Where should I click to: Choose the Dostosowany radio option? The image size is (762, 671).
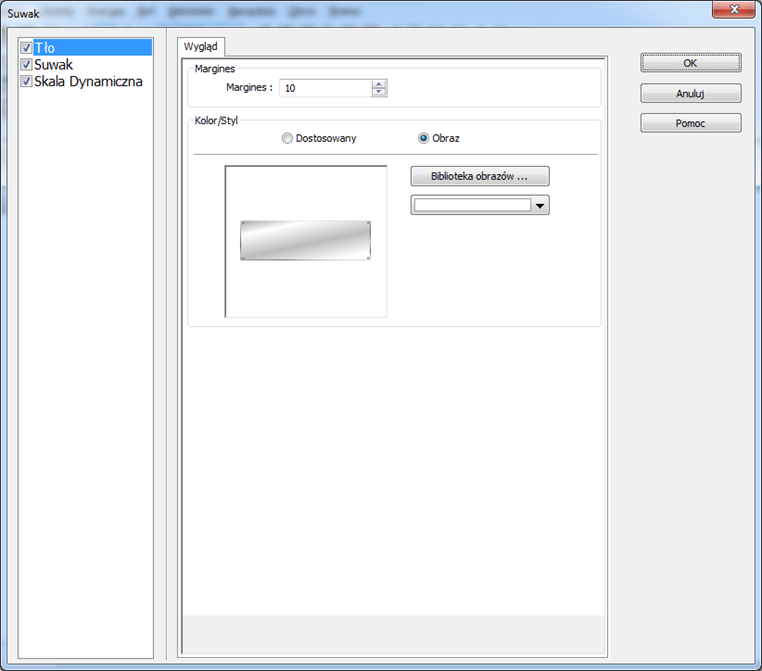tap(319, 138)
